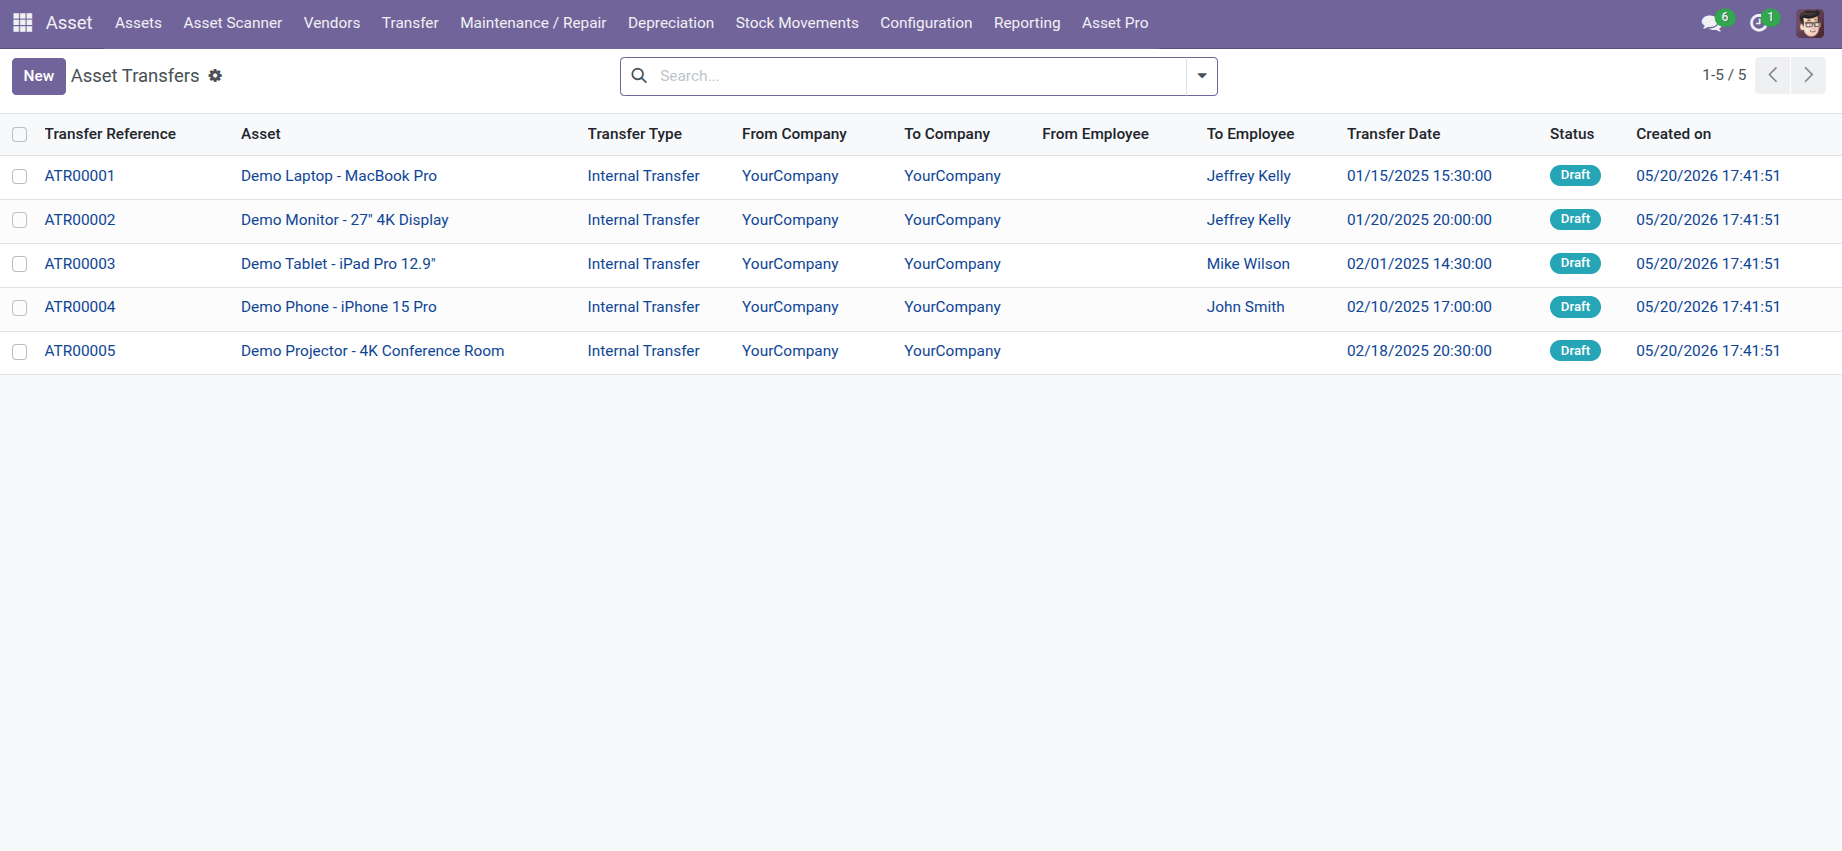Click Demo Laptop - MacBook Pro asset cell
1842x851 pixels.
[339, 176]
